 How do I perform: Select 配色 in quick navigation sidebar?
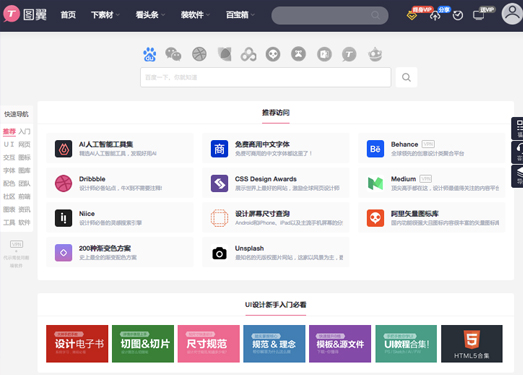pyautogui.click(x=9, y=183)
